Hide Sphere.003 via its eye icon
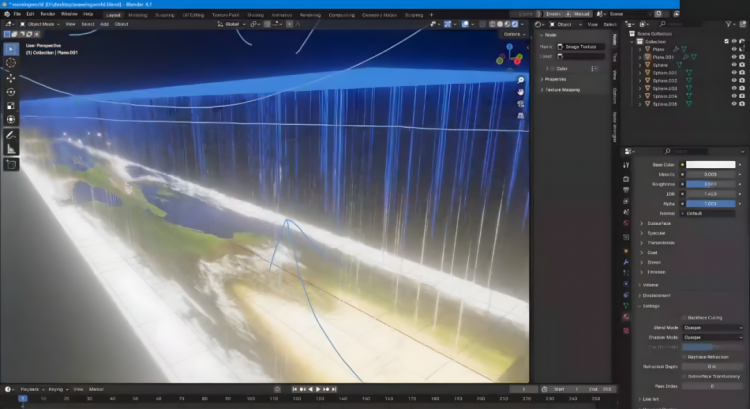The height and width of the screenshot is (409, 750). (x=734, y=88)
